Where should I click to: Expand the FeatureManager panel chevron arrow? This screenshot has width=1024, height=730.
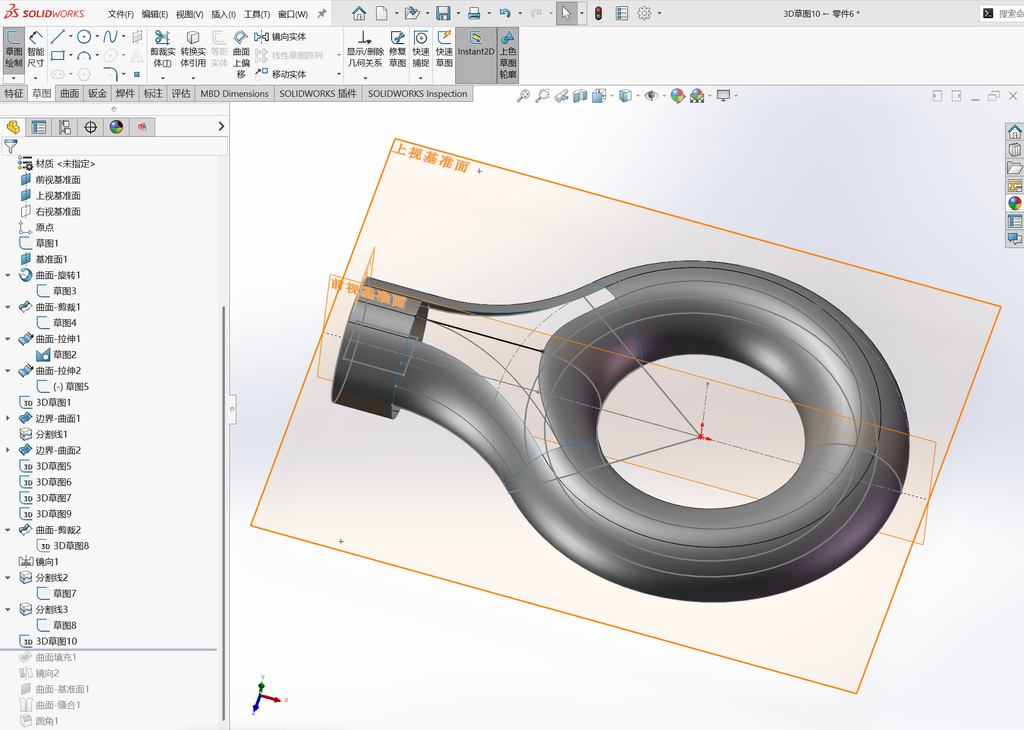(221, 127)
